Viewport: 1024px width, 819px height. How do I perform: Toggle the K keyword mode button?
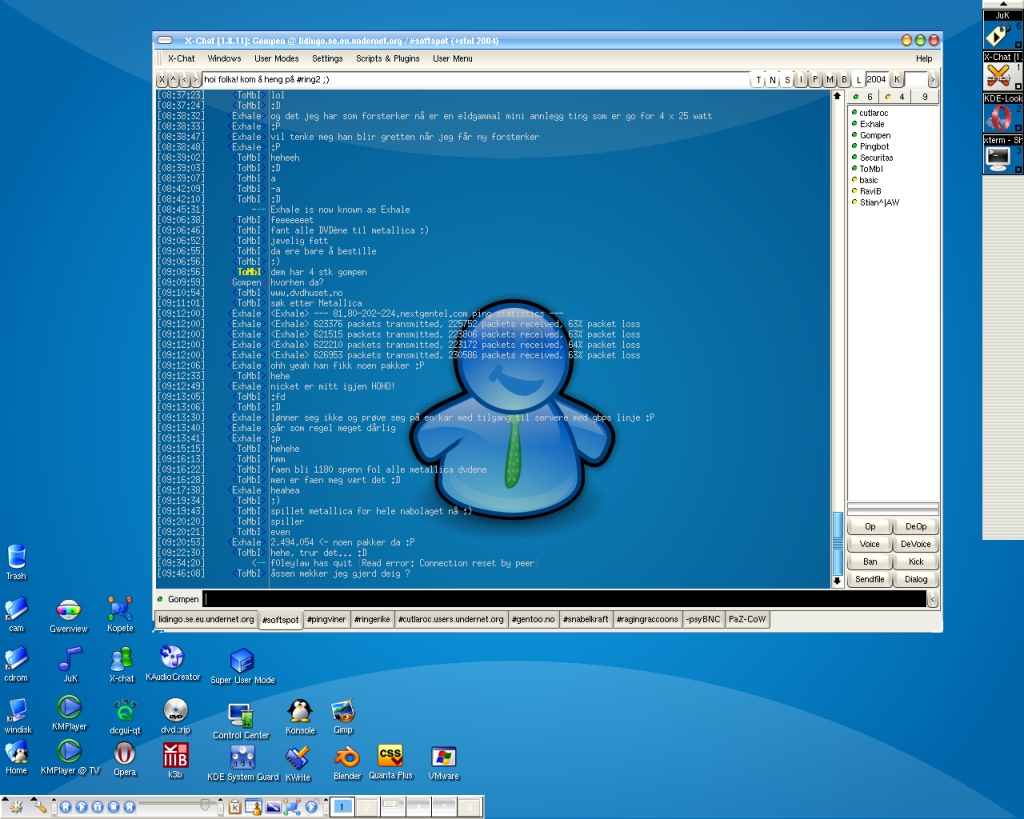(897, 80)
